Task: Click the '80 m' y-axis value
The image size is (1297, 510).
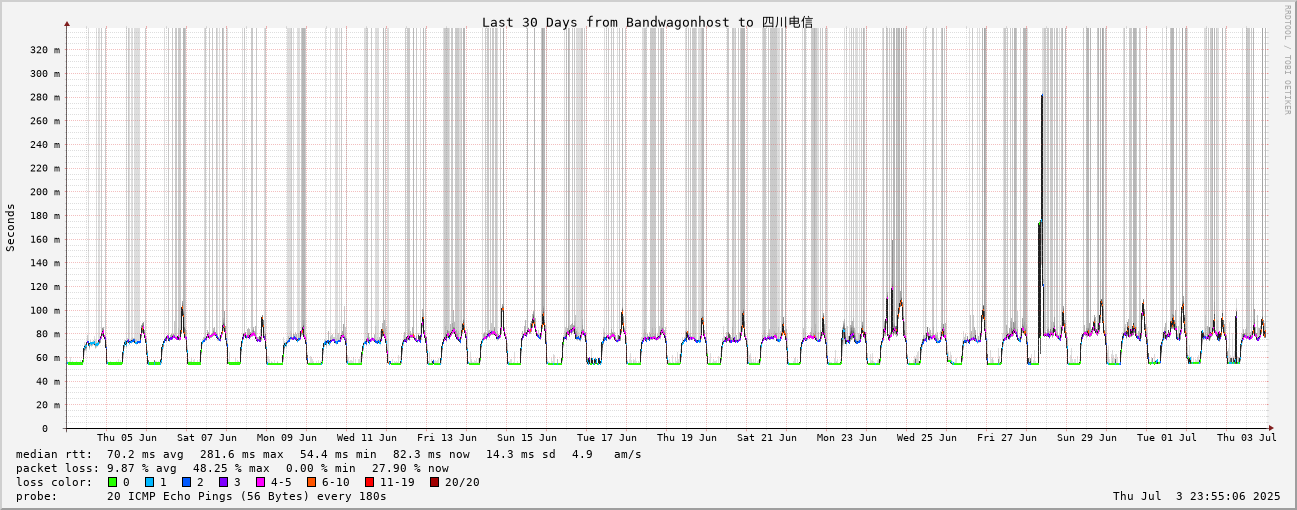Action: pyautogui.click(x=47, y=334)
